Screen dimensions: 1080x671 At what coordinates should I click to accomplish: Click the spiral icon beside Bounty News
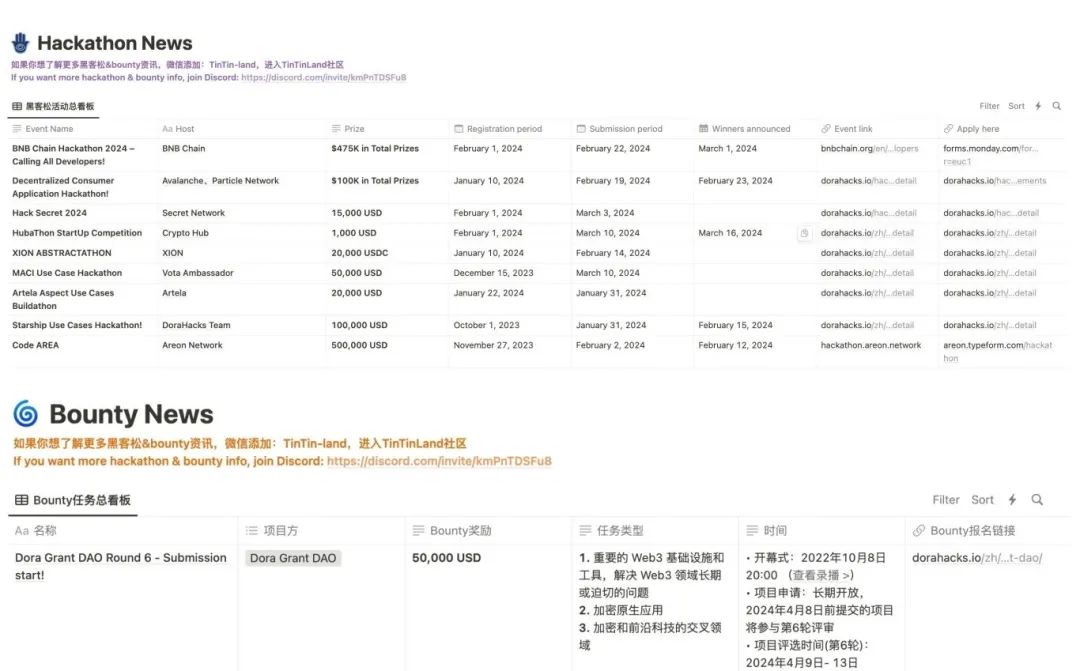[26, 414]
